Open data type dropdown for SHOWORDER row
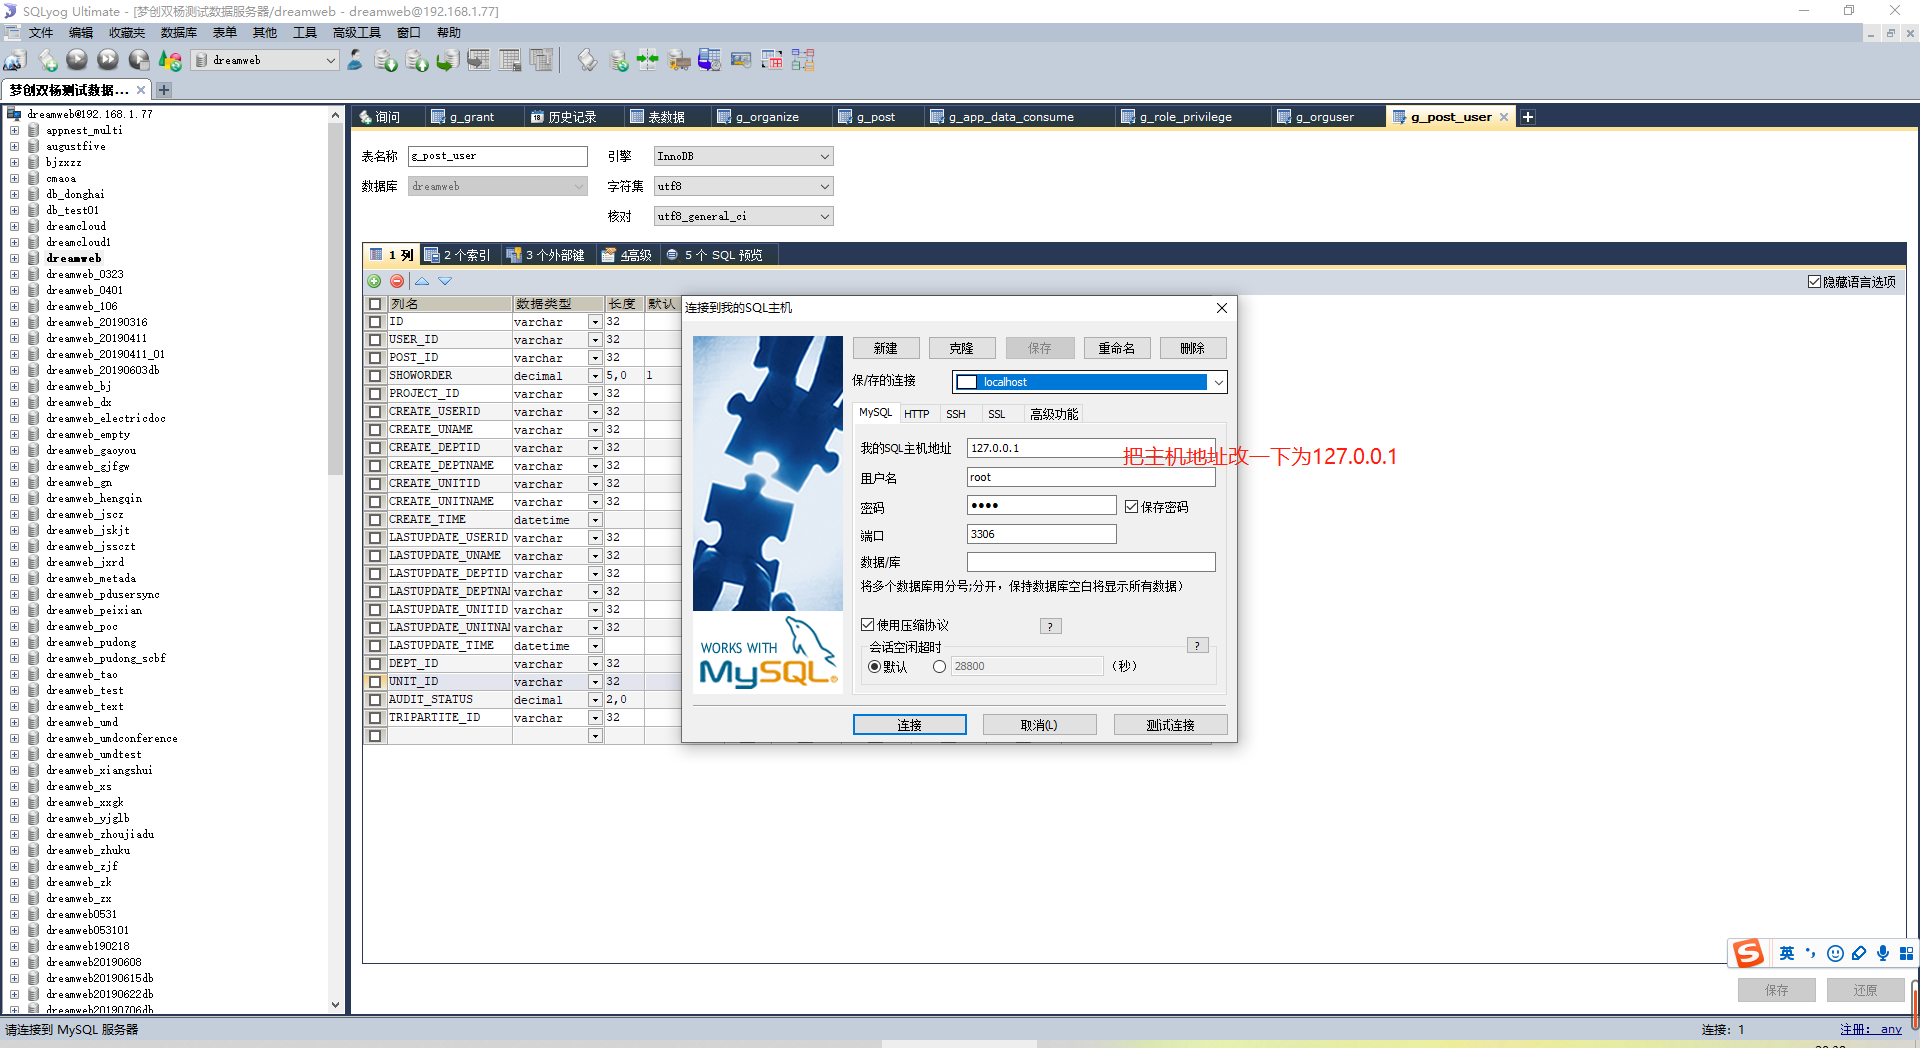This screenshot has height=1048, width=1920. click(595, 376)
